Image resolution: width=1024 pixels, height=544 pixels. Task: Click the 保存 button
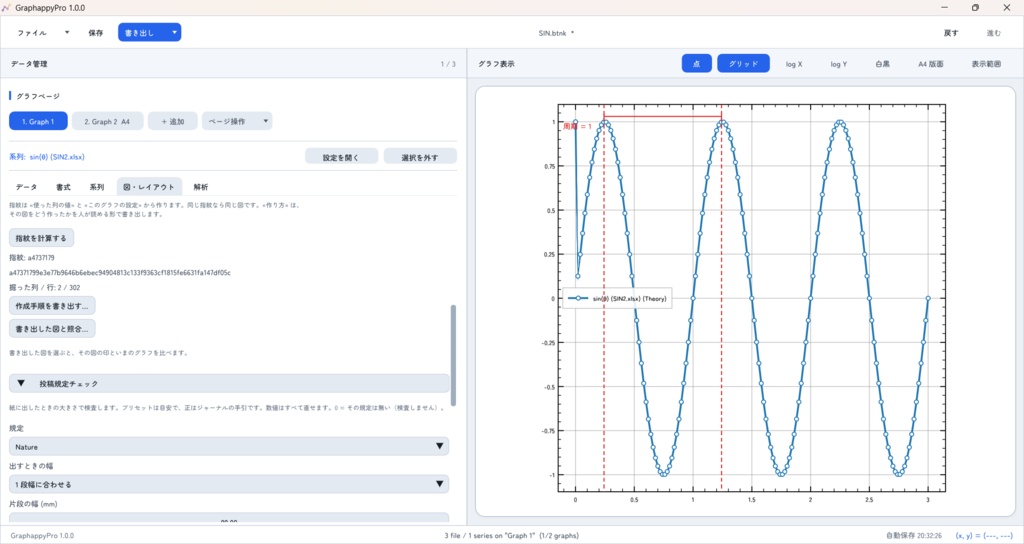click(96, 33)
